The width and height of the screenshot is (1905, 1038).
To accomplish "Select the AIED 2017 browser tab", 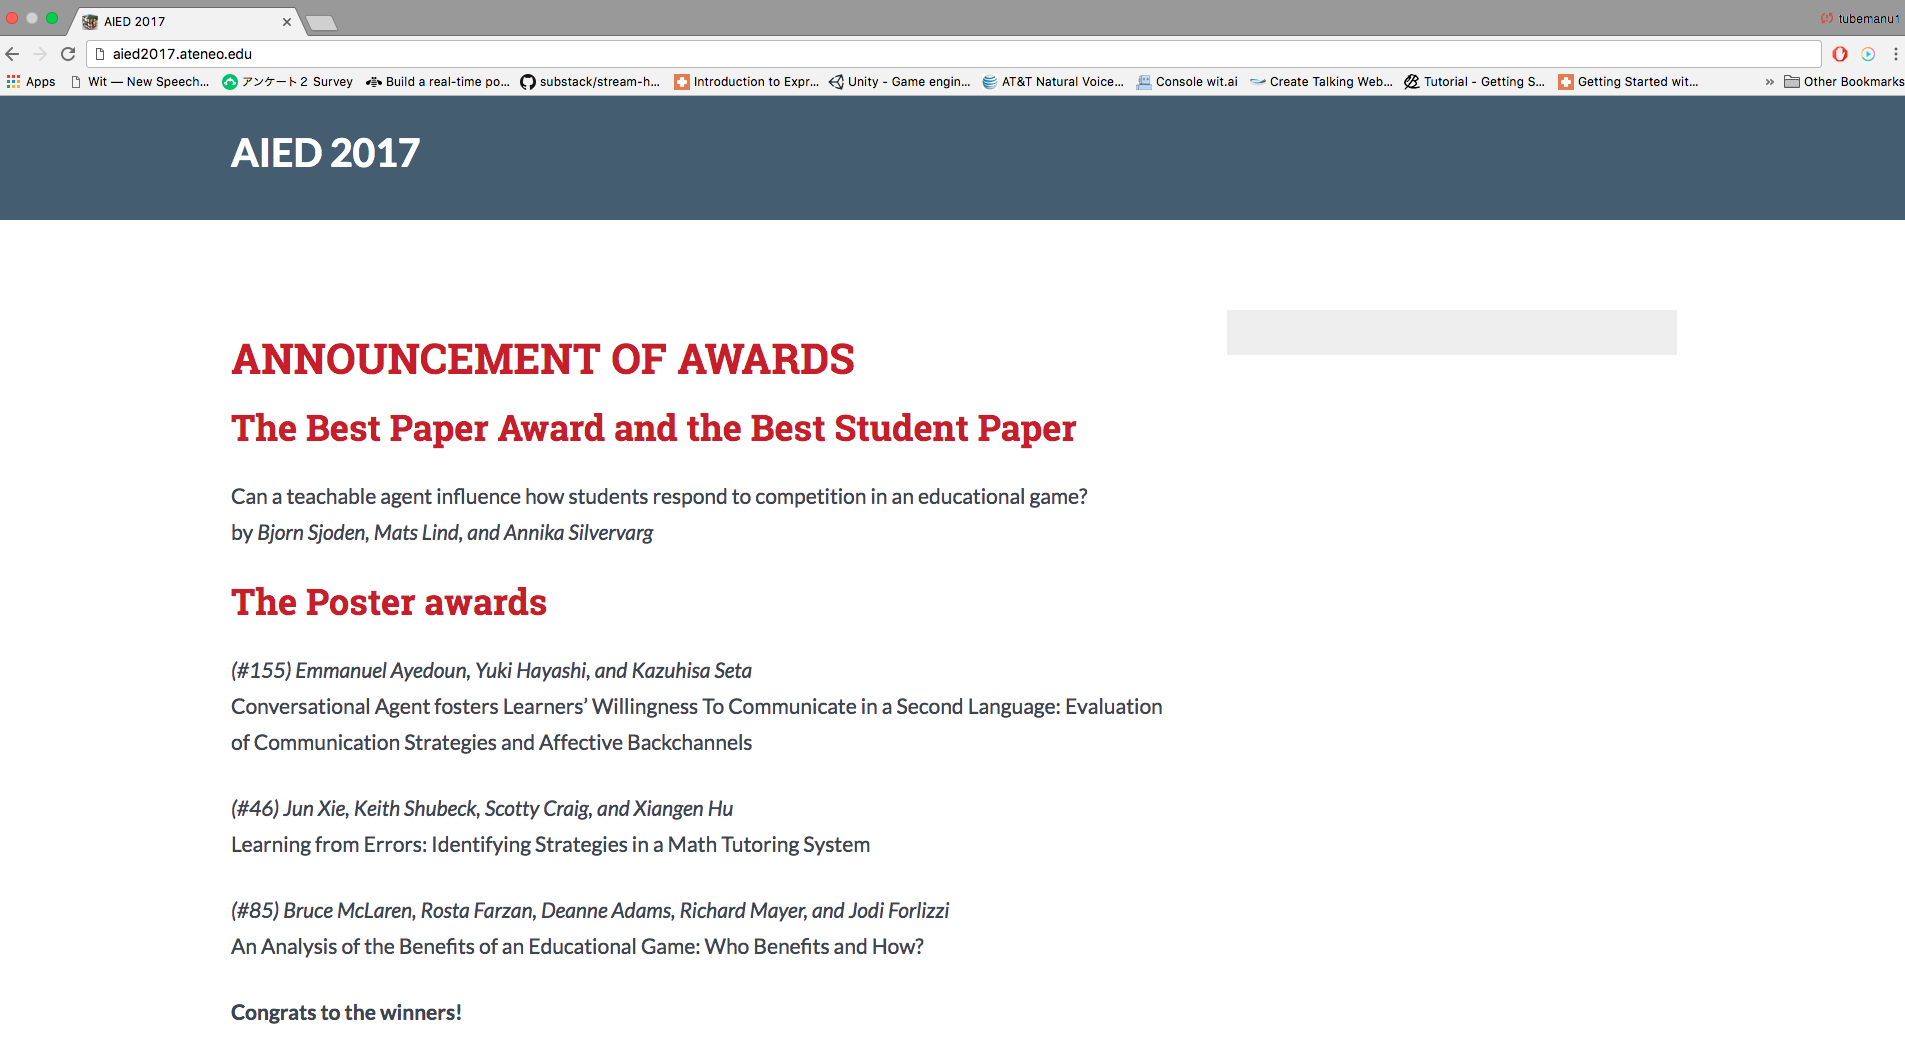I will click(180, 21).
